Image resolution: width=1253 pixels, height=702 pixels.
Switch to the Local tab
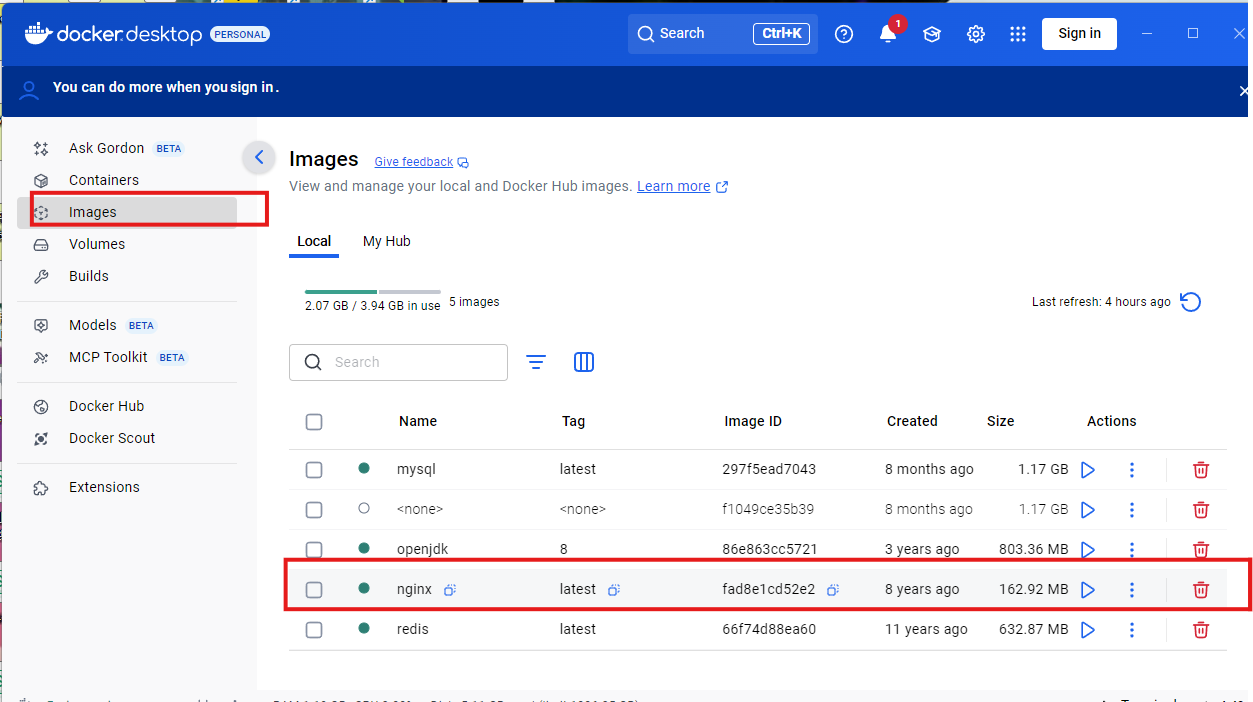coord(314,241)
